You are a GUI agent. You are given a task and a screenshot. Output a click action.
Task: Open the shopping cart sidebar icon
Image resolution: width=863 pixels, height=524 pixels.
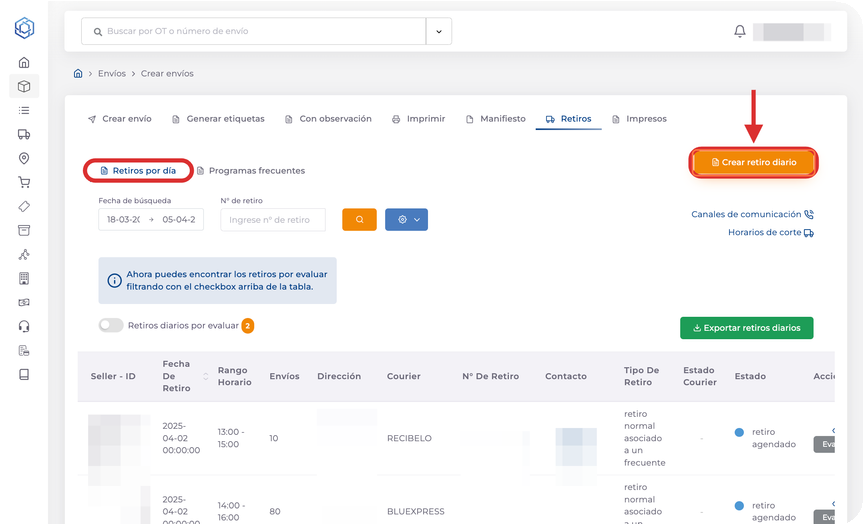click(24, 182)
